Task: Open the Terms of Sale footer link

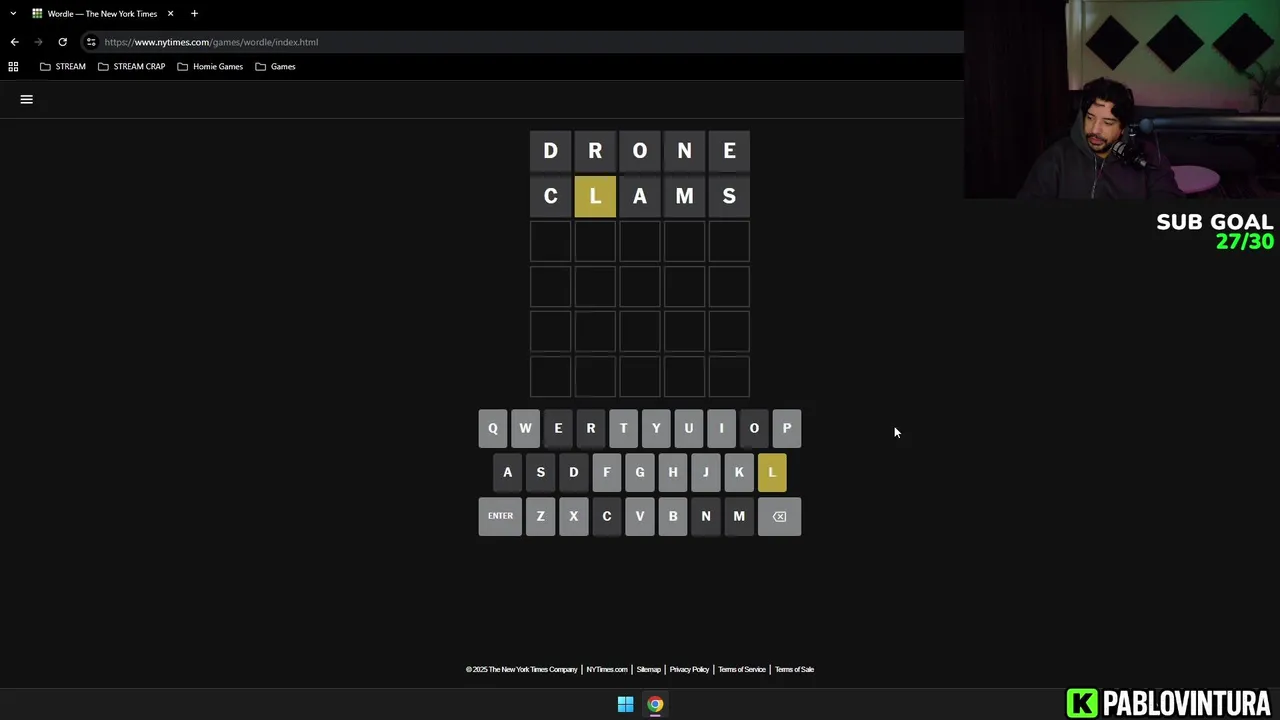Action: pos(794,669)
